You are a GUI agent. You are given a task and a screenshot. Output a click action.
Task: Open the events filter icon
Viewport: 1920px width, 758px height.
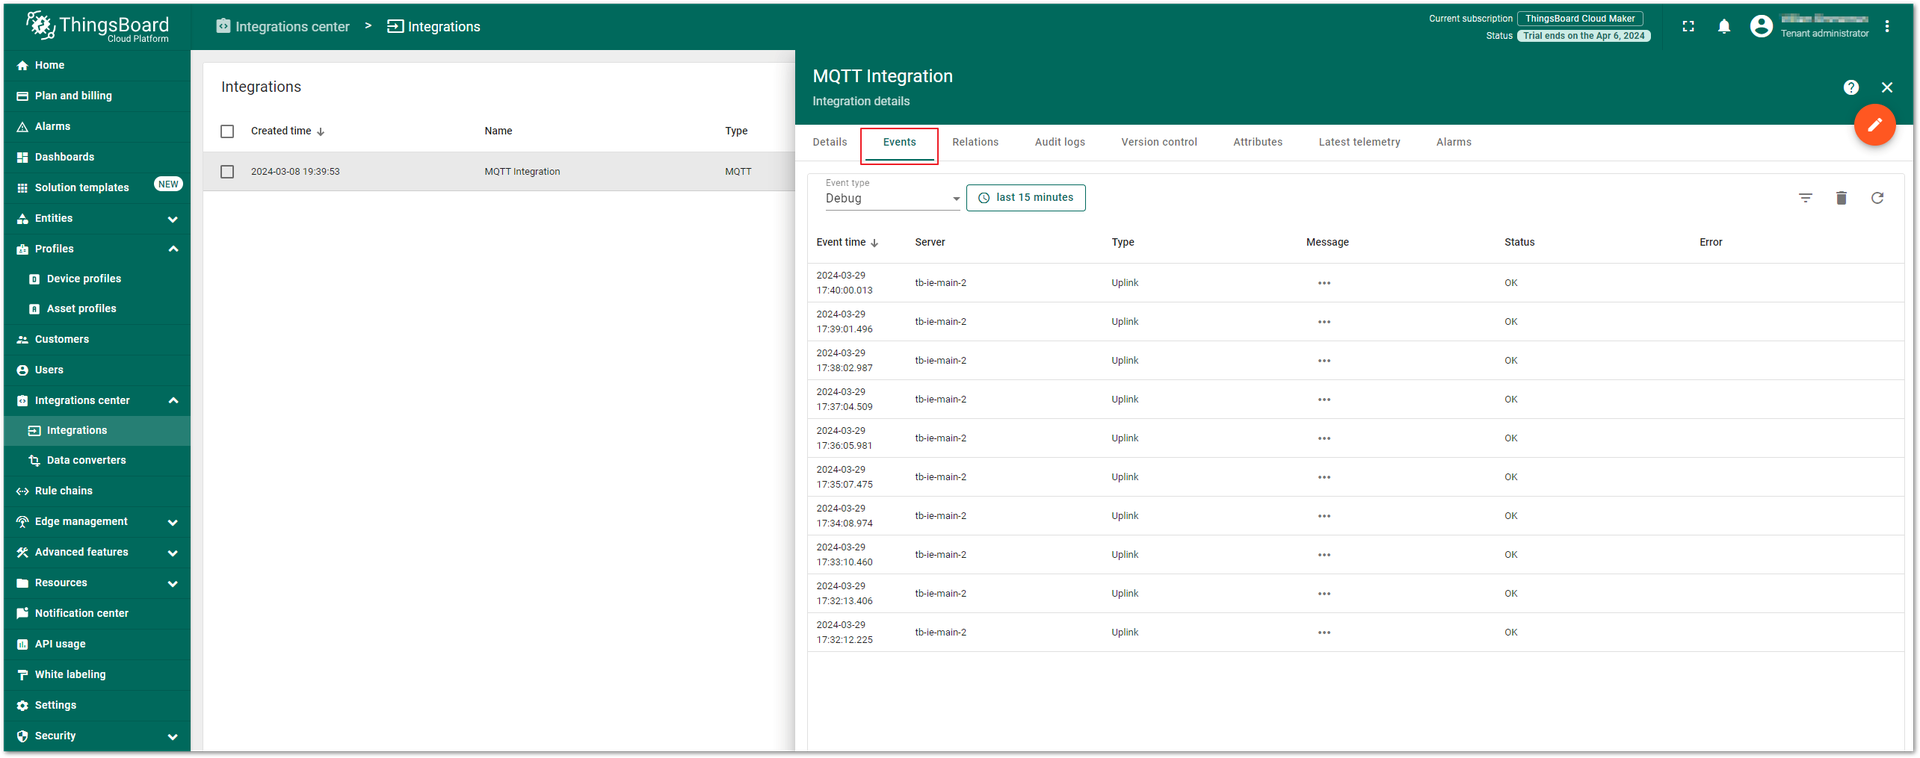[x=1805, y=198]
